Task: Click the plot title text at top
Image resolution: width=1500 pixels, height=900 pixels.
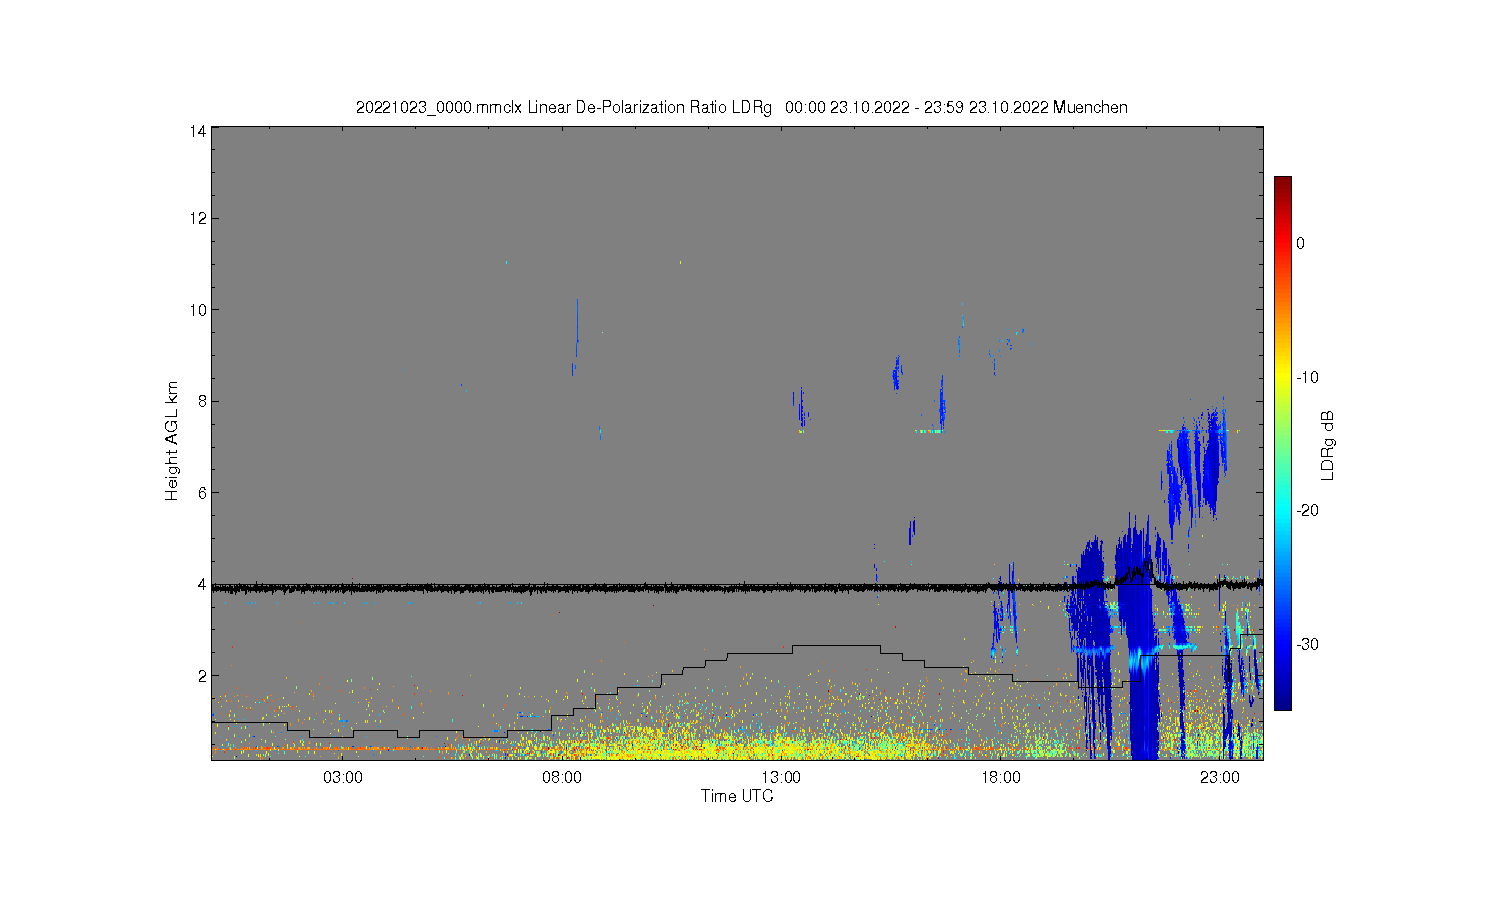Action: pyautogui.click(x=742, y=107)
